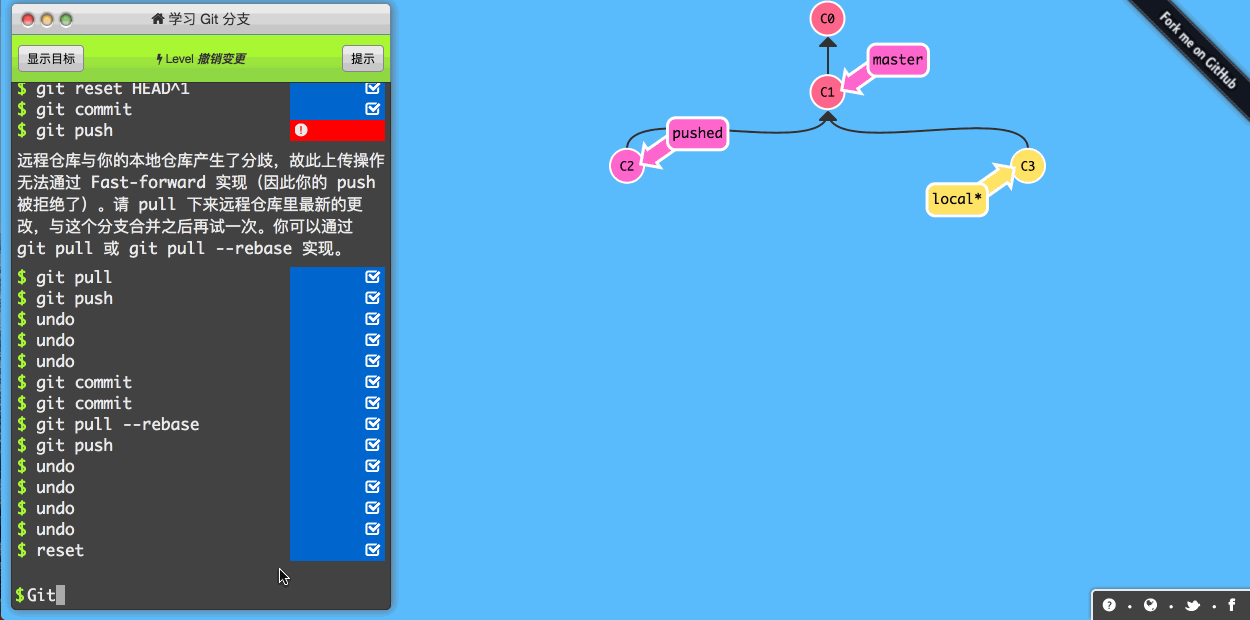This screenshot has width=1250, height=620.
Task: Click the local* branch label
Action: click(957, 199)
